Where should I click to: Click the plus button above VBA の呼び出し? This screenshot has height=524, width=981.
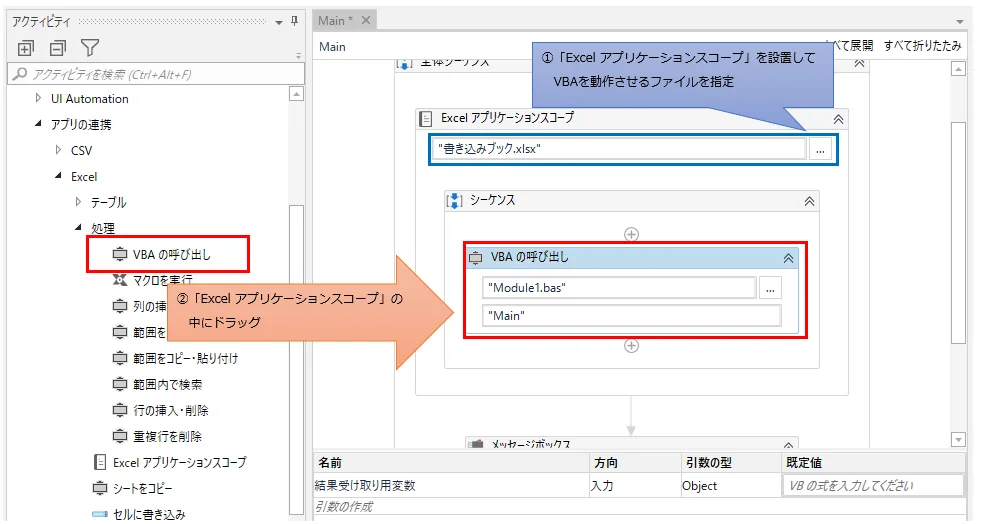click(631, 234)
